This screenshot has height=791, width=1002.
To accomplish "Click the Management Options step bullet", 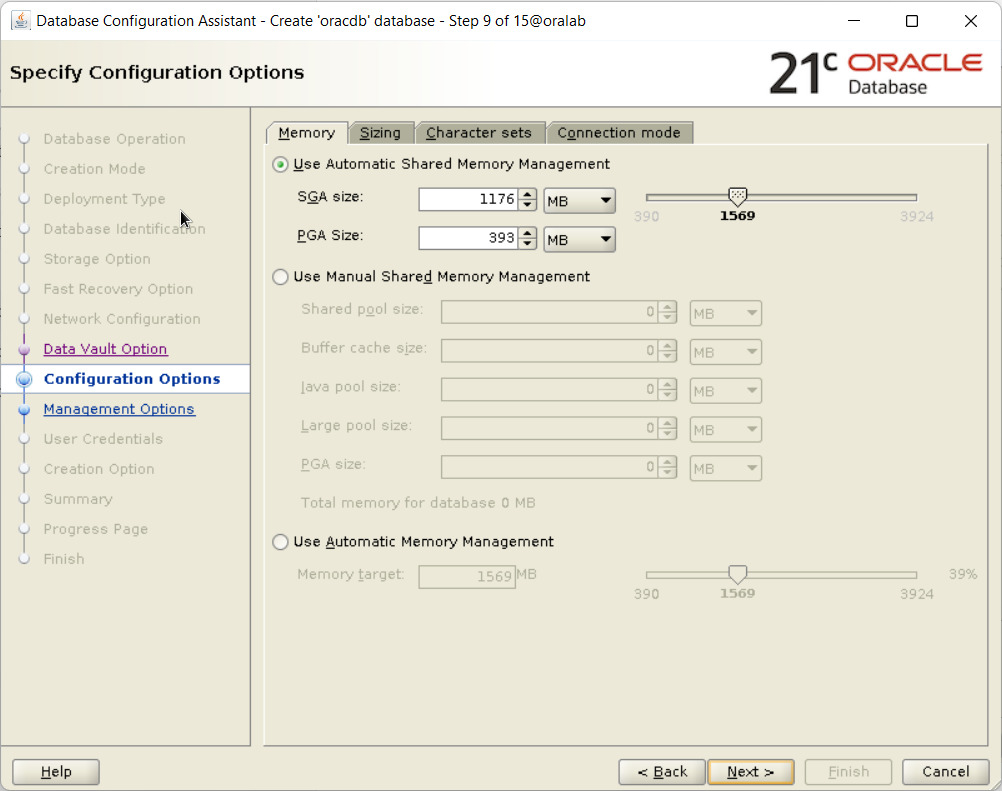I will click(x=25, y=409).
